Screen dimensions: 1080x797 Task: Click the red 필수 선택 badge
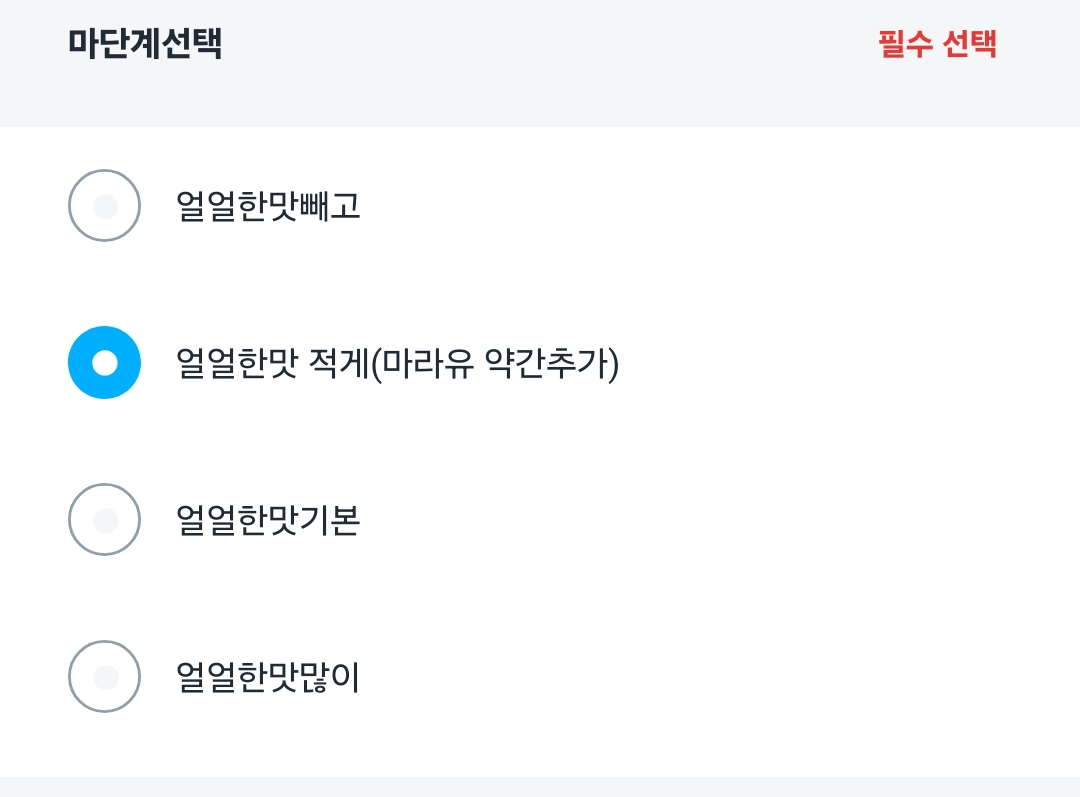point(937,44)
